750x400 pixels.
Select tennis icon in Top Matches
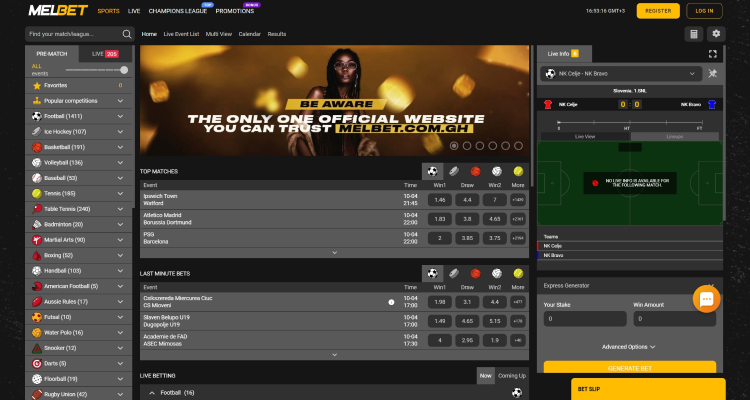pos(518,171)
